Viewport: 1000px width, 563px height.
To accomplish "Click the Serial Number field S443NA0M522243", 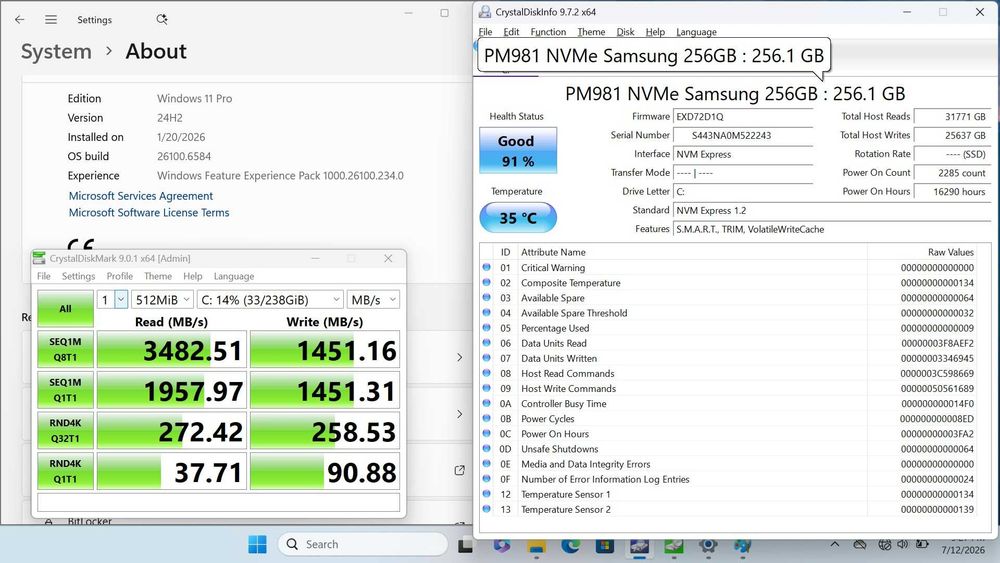I will [x=743, y=135].
